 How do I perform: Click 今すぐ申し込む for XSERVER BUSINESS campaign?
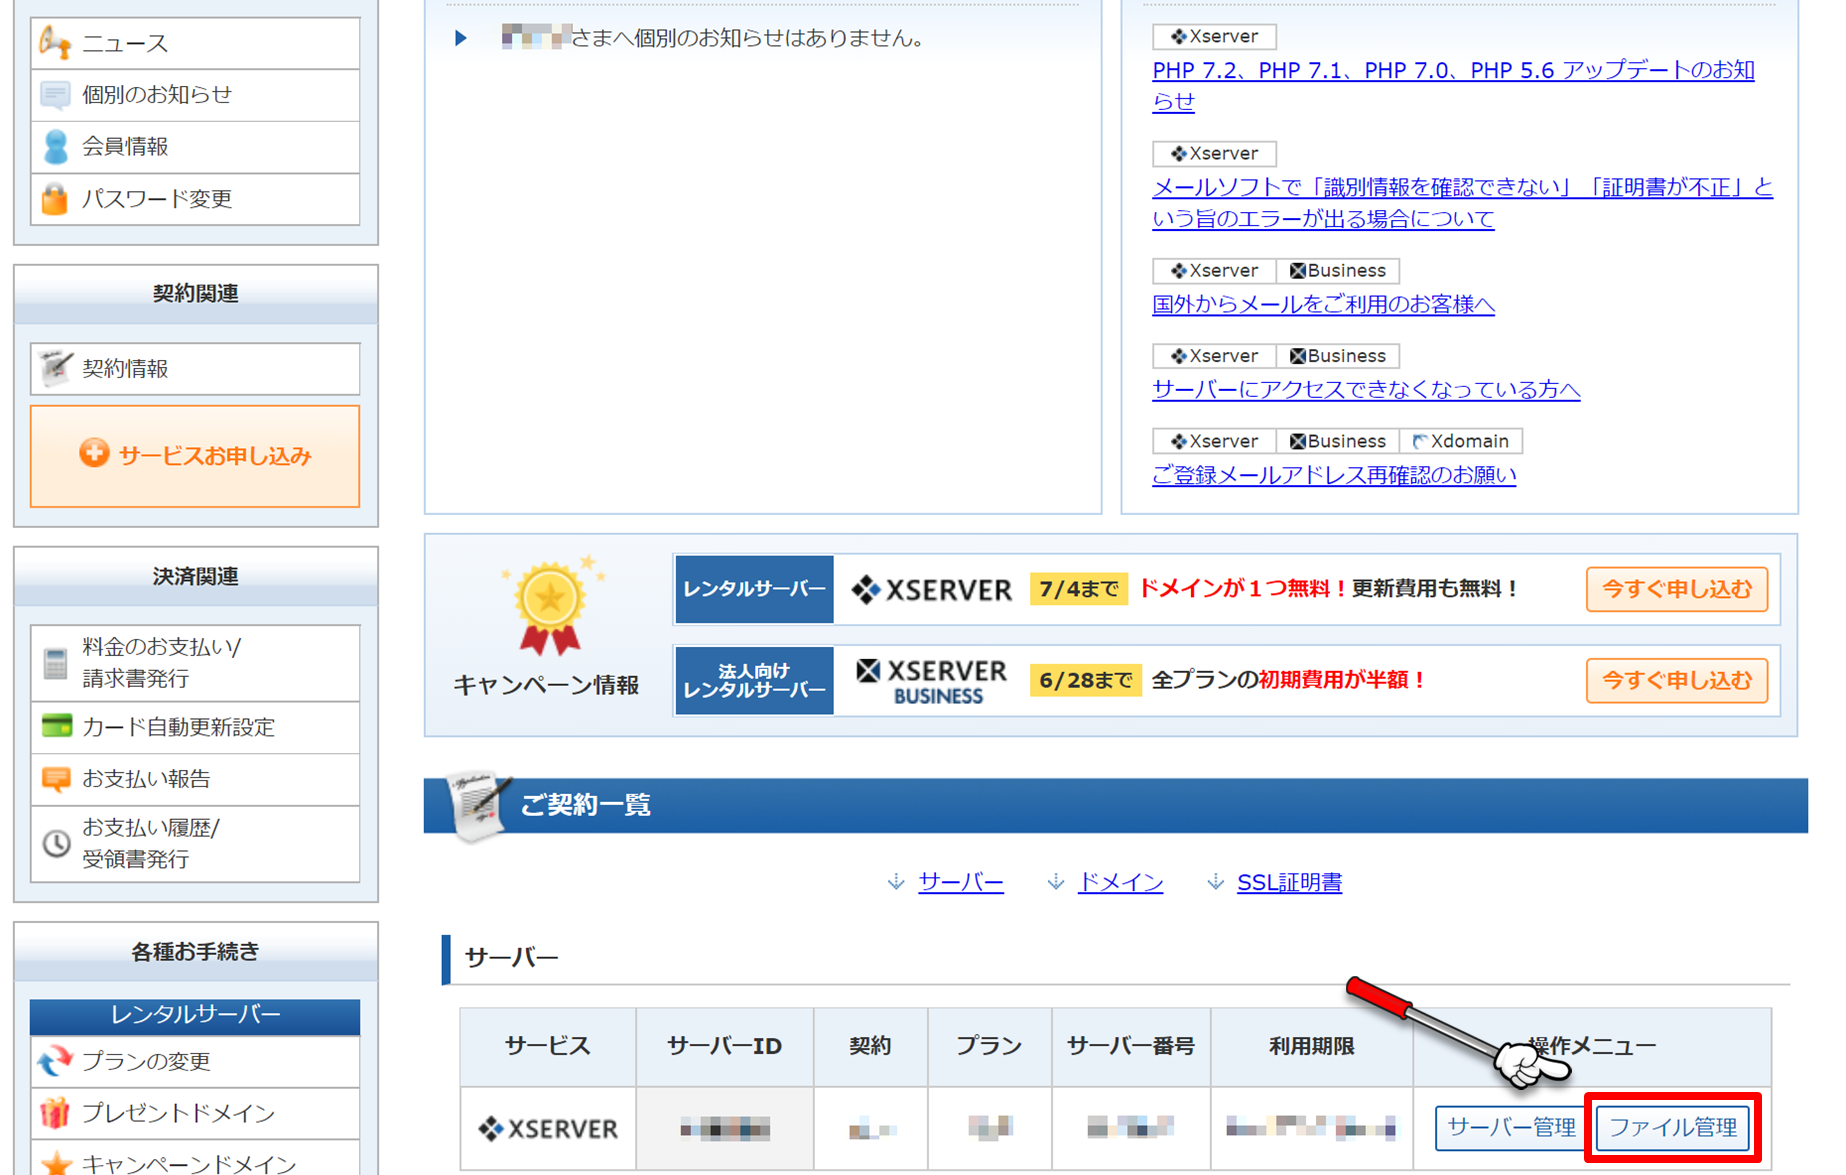(x=1676, y=680)
